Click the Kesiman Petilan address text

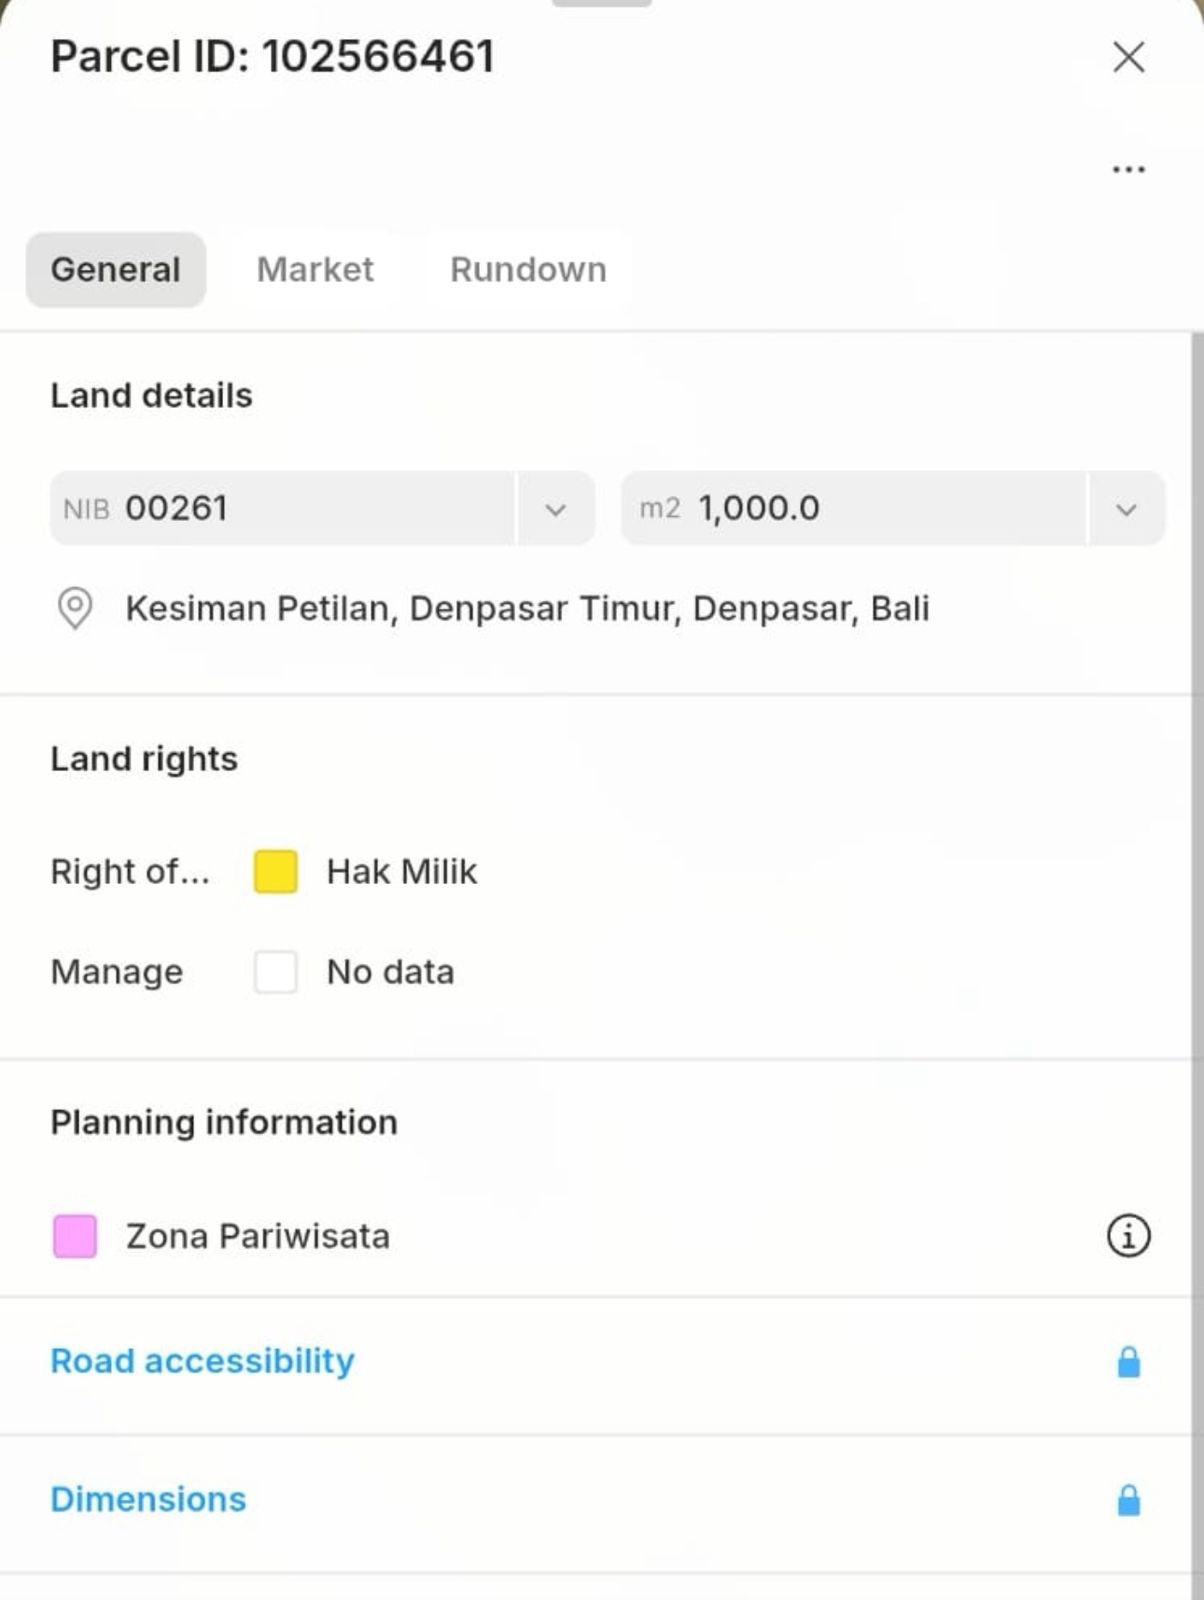click(527, 608)
